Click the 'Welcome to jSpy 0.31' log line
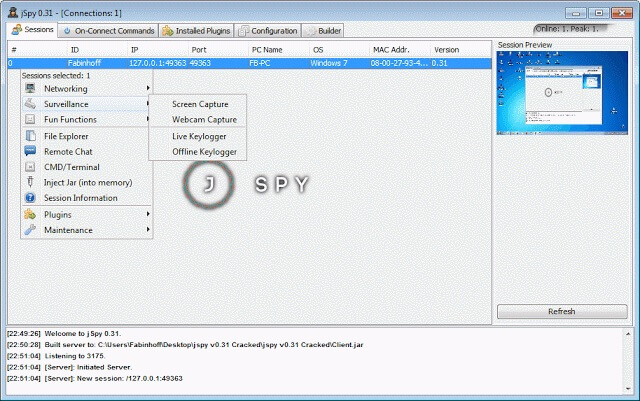 [64, 334]
